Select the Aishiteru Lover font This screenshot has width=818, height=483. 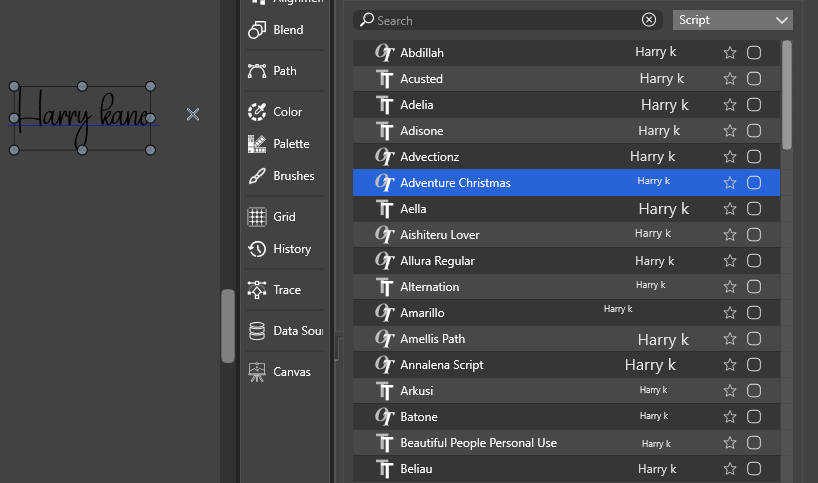click(440, 234)
